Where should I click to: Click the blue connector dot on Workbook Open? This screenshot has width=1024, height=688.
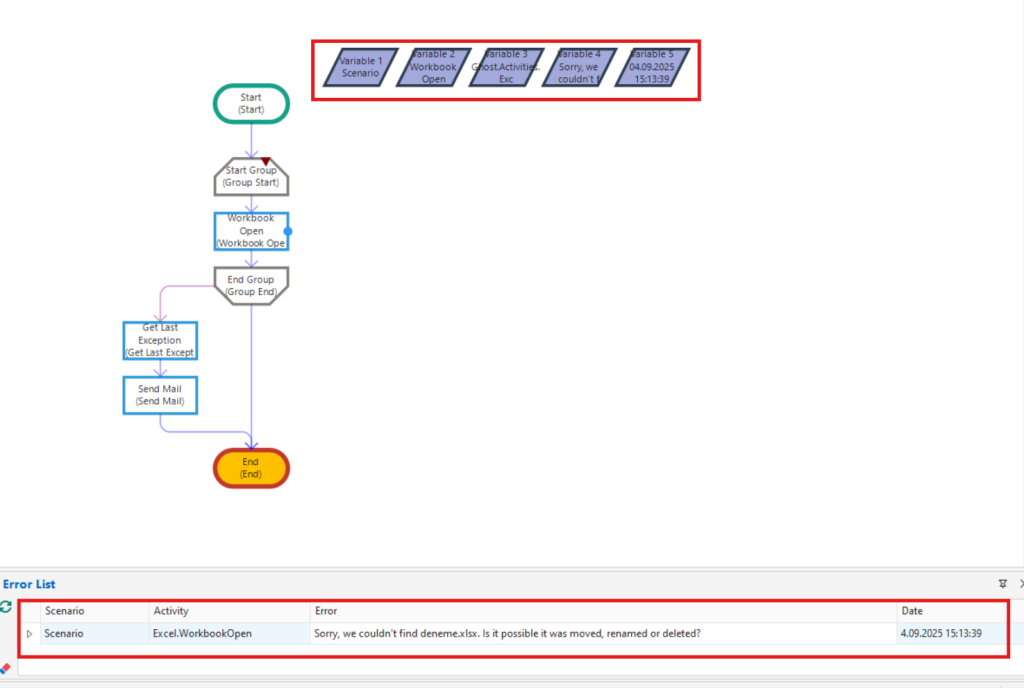pos(288,231)
